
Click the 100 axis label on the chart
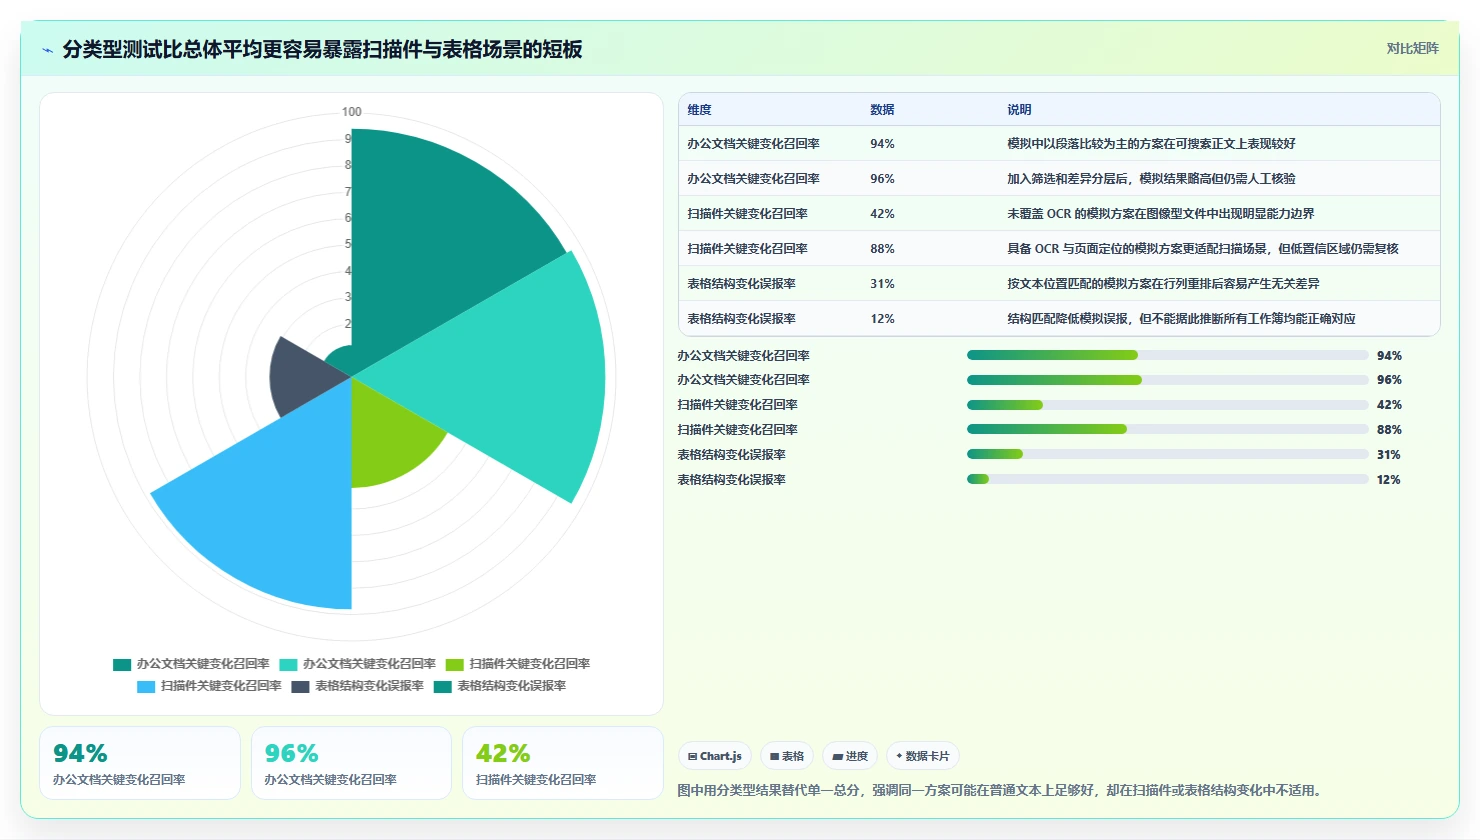coord(352,112)
